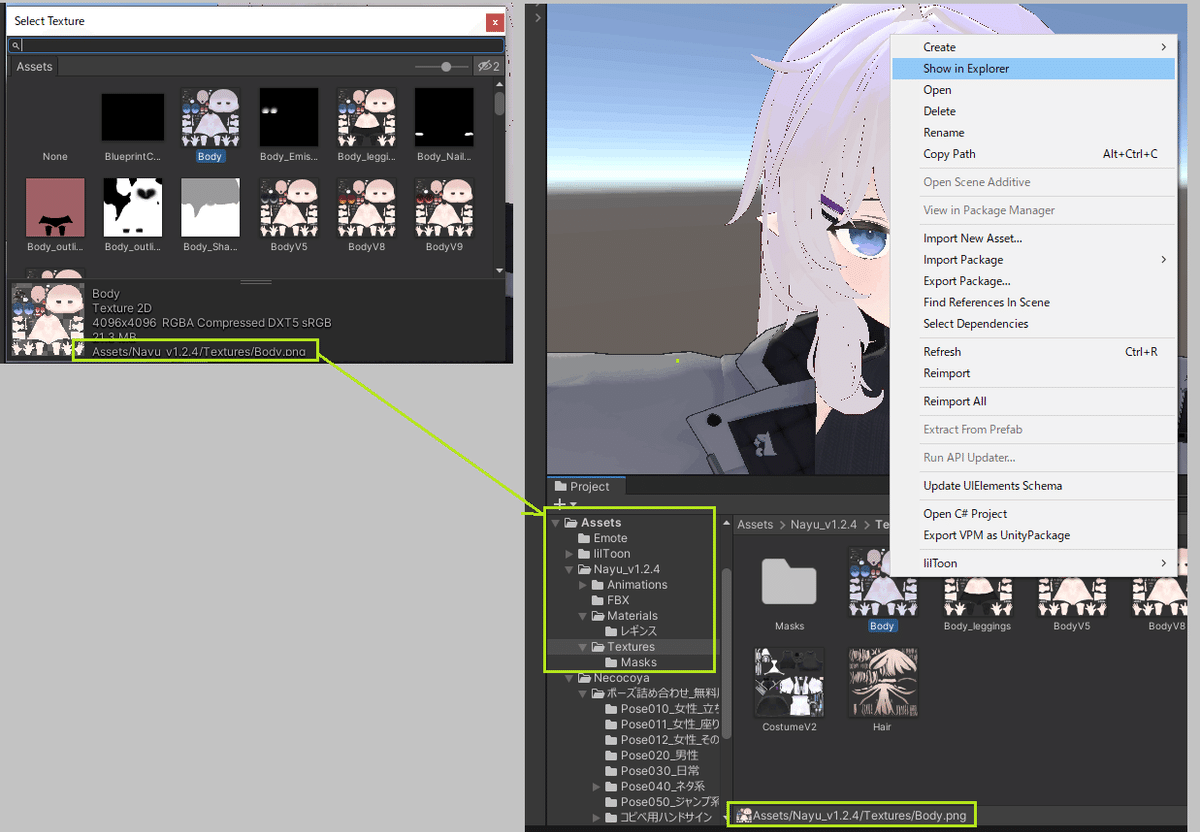The image size is (1200, 832).
Task: Choose the Body_leggi... texture in Select Texture
Action: pyautogui.click(x=367, y=118)
